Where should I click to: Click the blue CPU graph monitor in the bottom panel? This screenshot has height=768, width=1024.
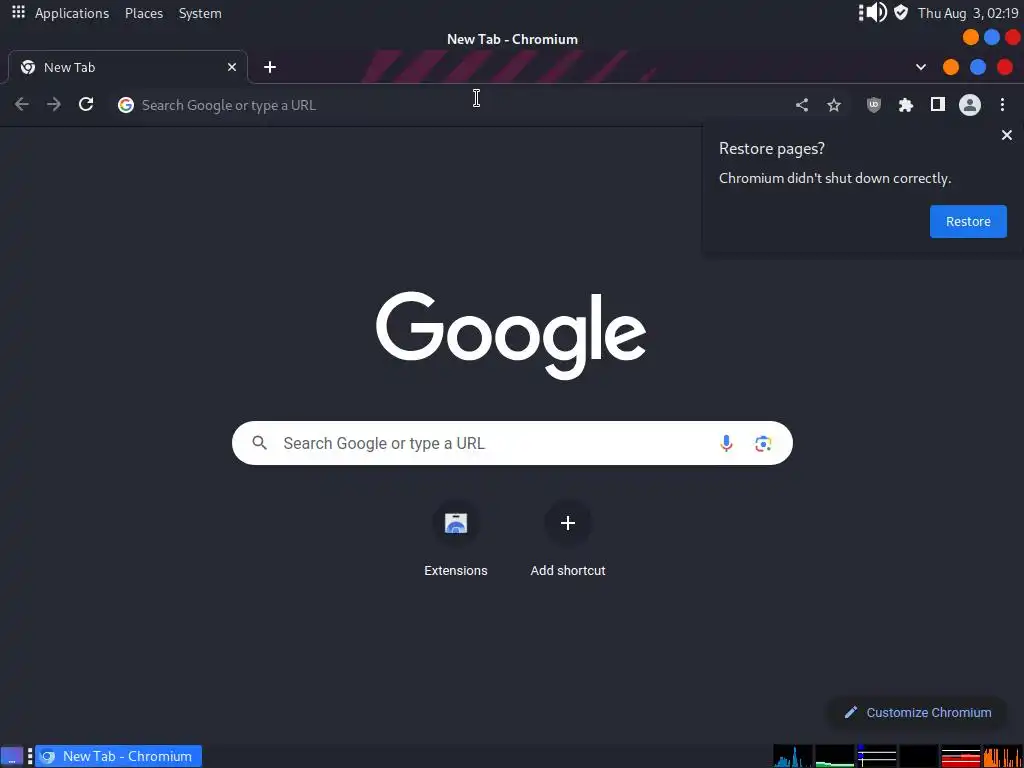point(793,756)
